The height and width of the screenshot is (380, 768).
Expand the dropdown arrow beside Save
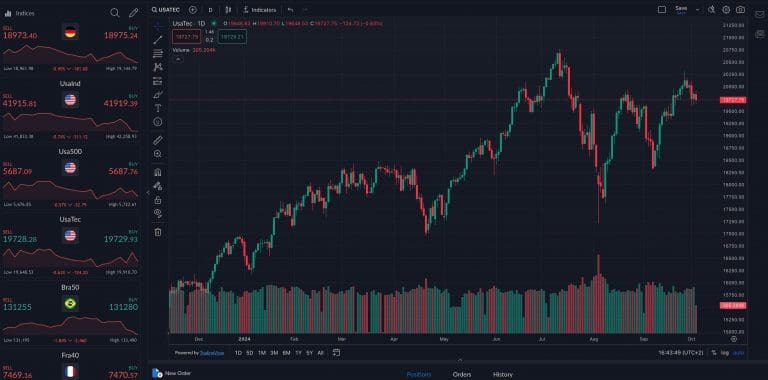pos(697,9)
